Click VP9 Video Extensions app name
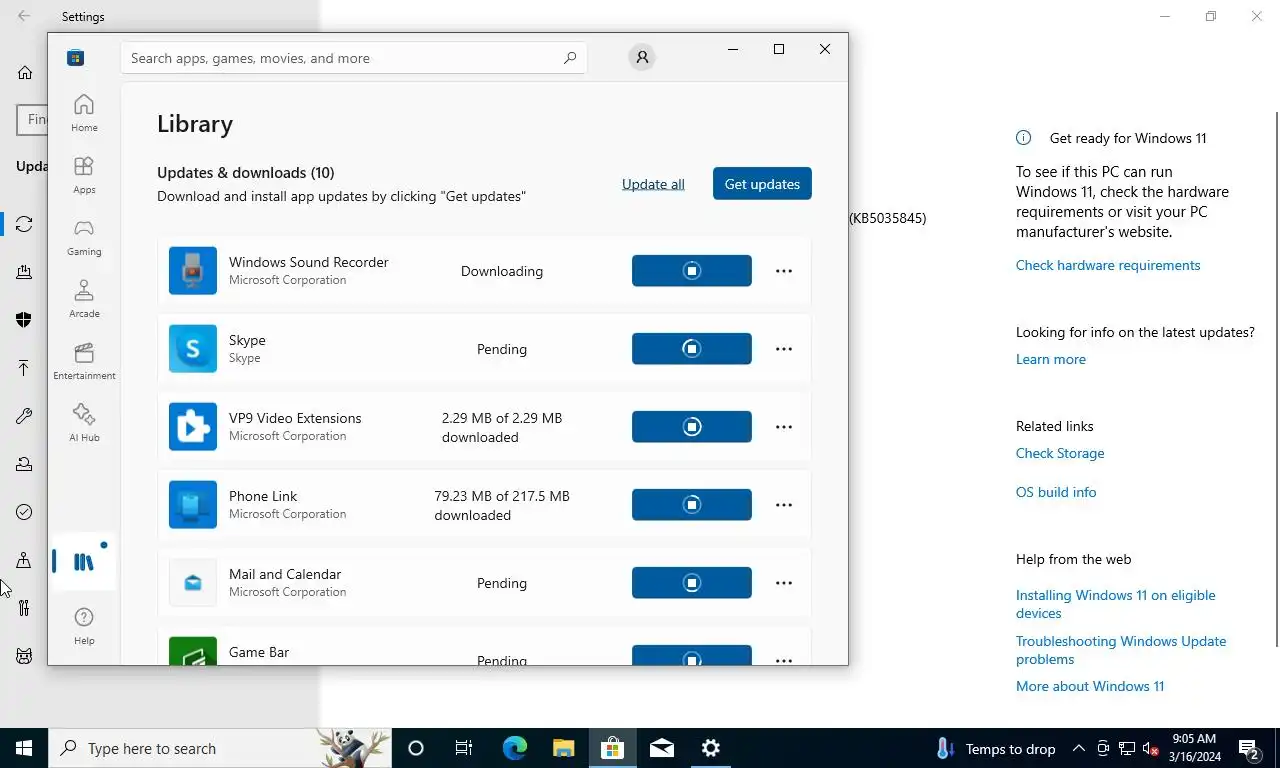This screenshot has height=768, width=1280. (x=295, y=418)
